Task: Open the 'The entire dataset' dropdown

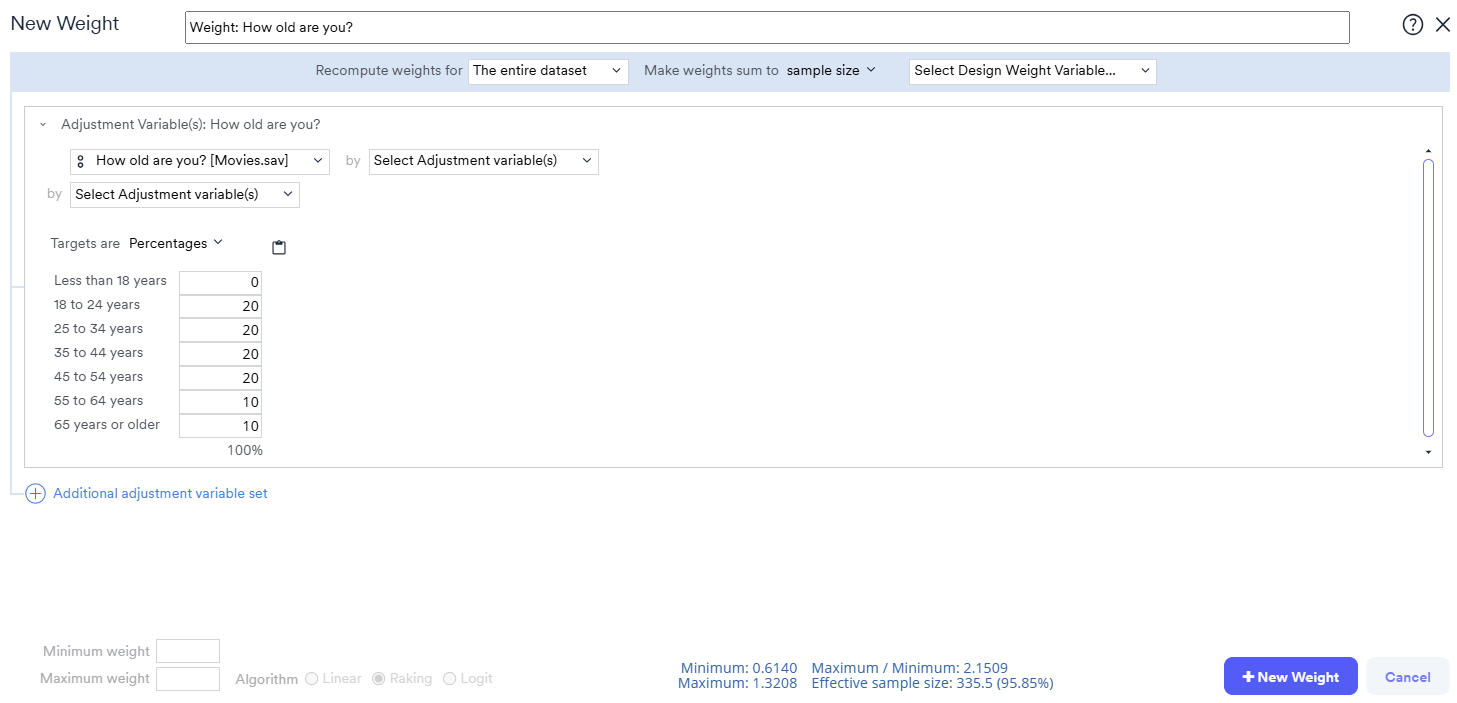Action: [548, 71]
